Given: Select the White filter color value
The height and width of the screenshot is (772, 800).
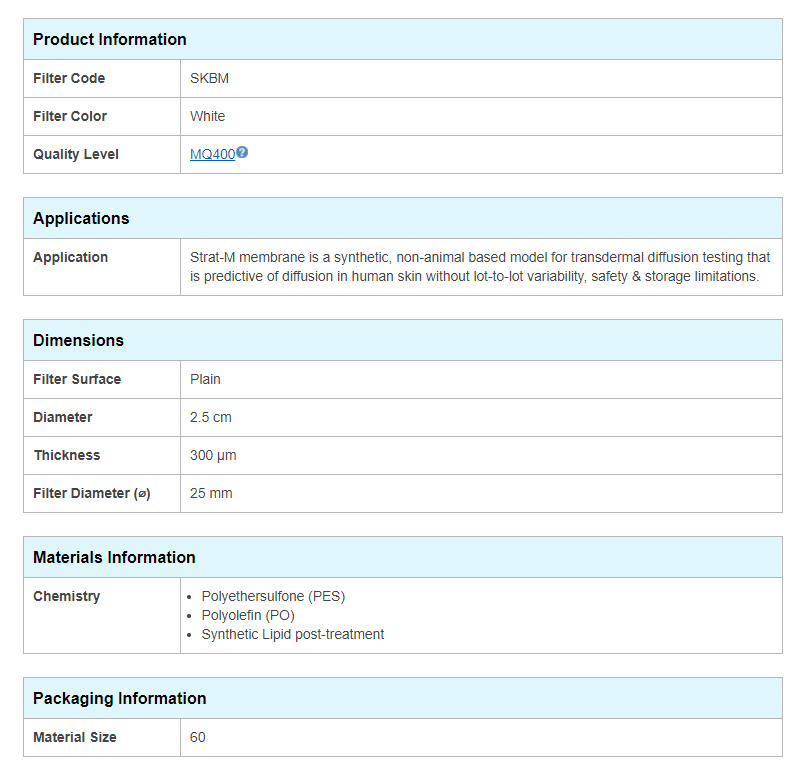Looking at the screenshot, I should click(x=208, y=117).
